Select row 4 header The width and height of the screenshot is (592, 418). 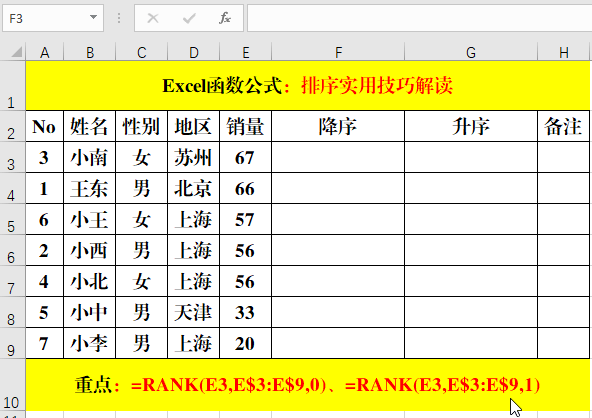[x=12, y=188]
